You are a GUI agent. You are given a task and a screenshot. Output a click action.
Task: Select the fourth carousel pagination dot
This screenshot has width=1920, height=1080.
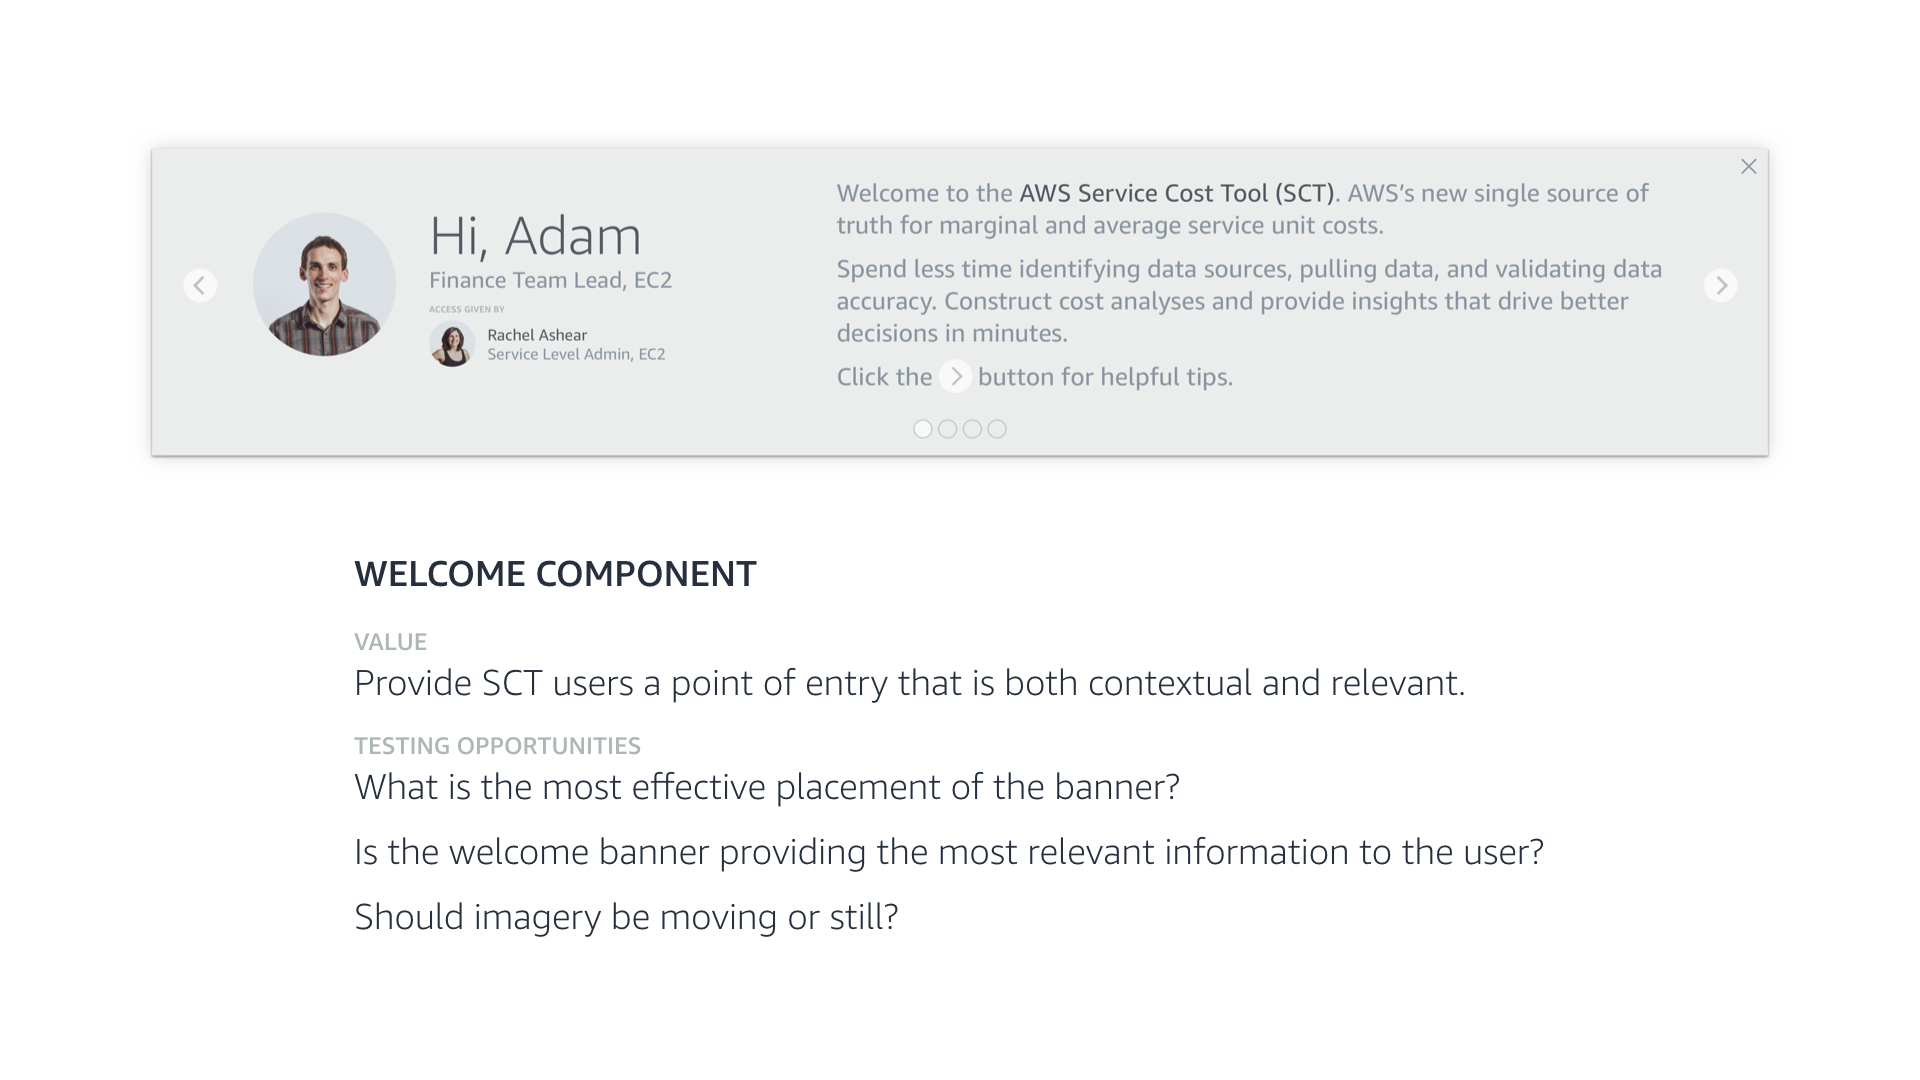(997, 429)
